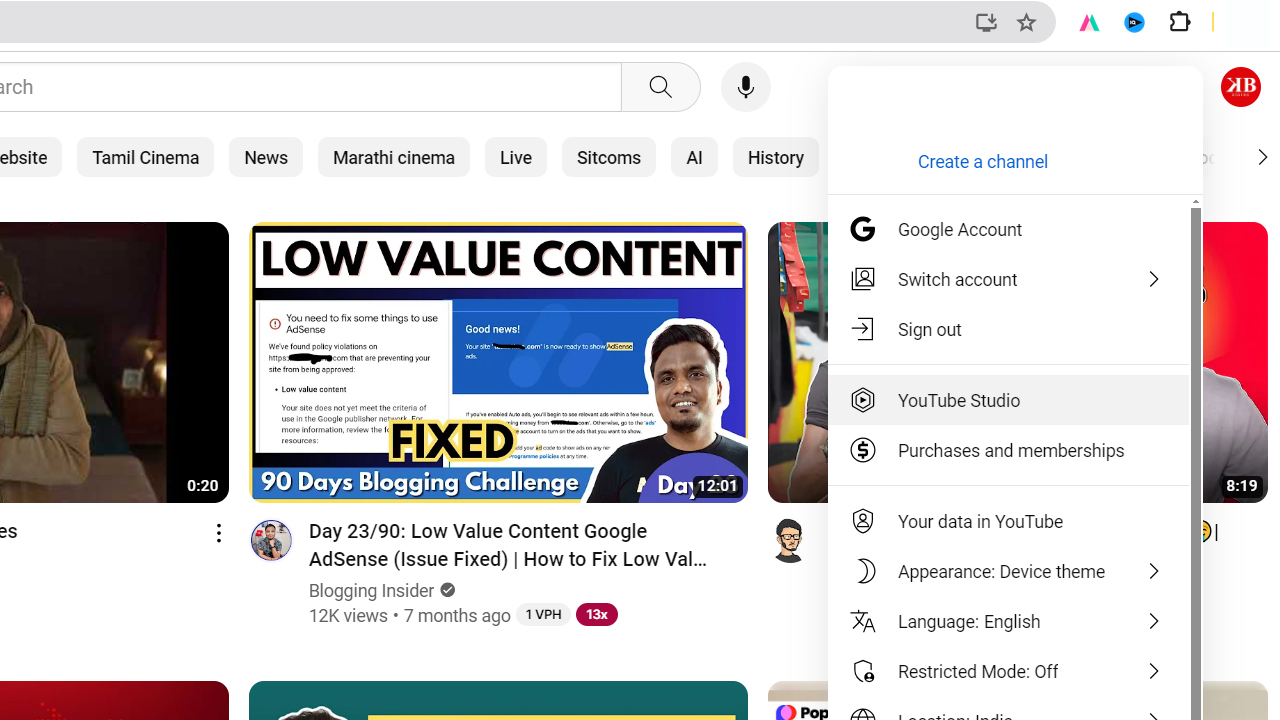Click the Restricted Mode lock shield icon

[863, 671]
